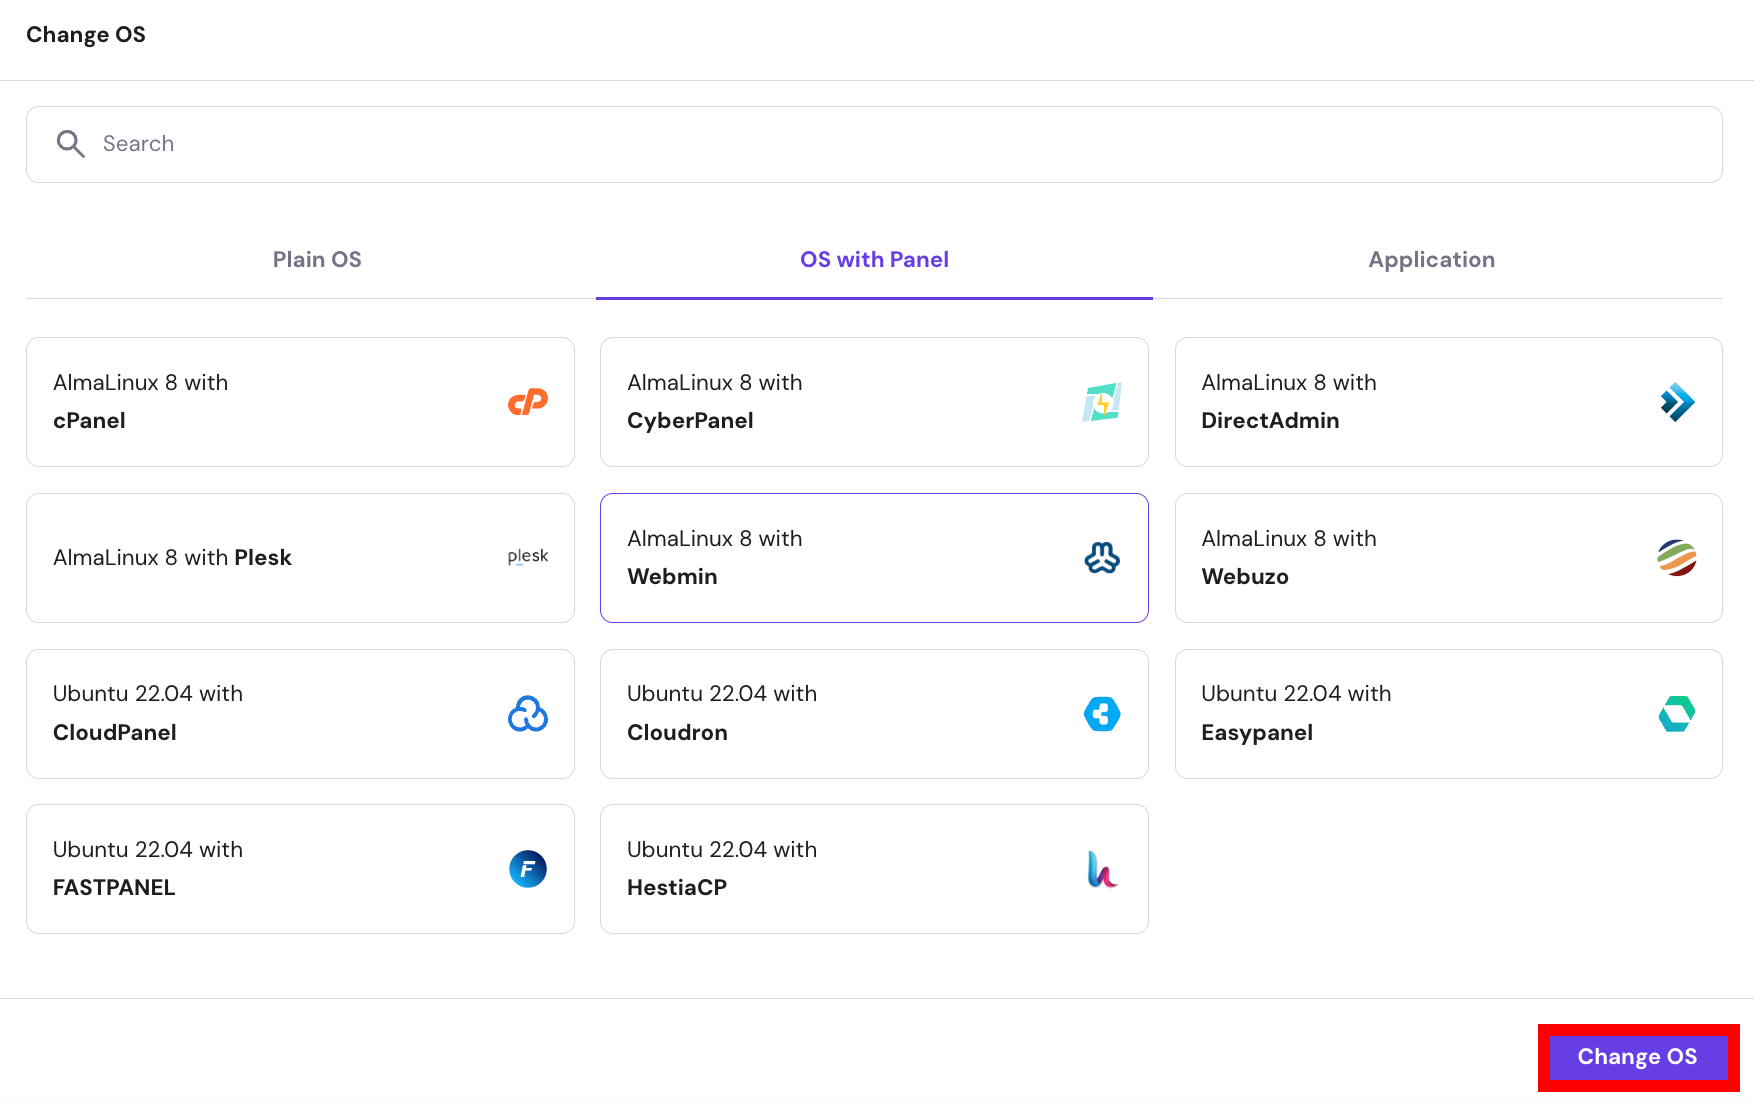Click the Cloudron logo icon

(x=1102, y=713)
